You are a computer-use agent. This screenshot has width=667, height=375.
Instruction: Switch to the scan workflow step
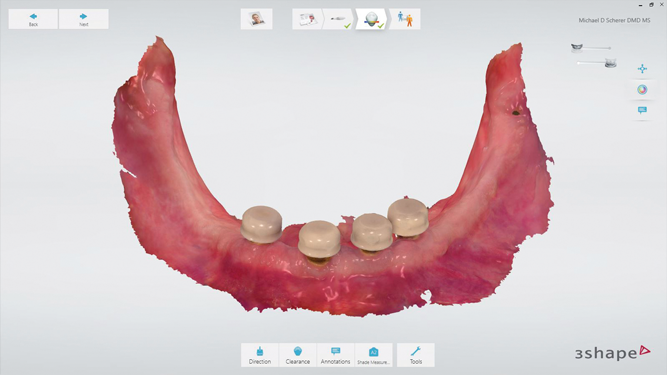point(339,19)
